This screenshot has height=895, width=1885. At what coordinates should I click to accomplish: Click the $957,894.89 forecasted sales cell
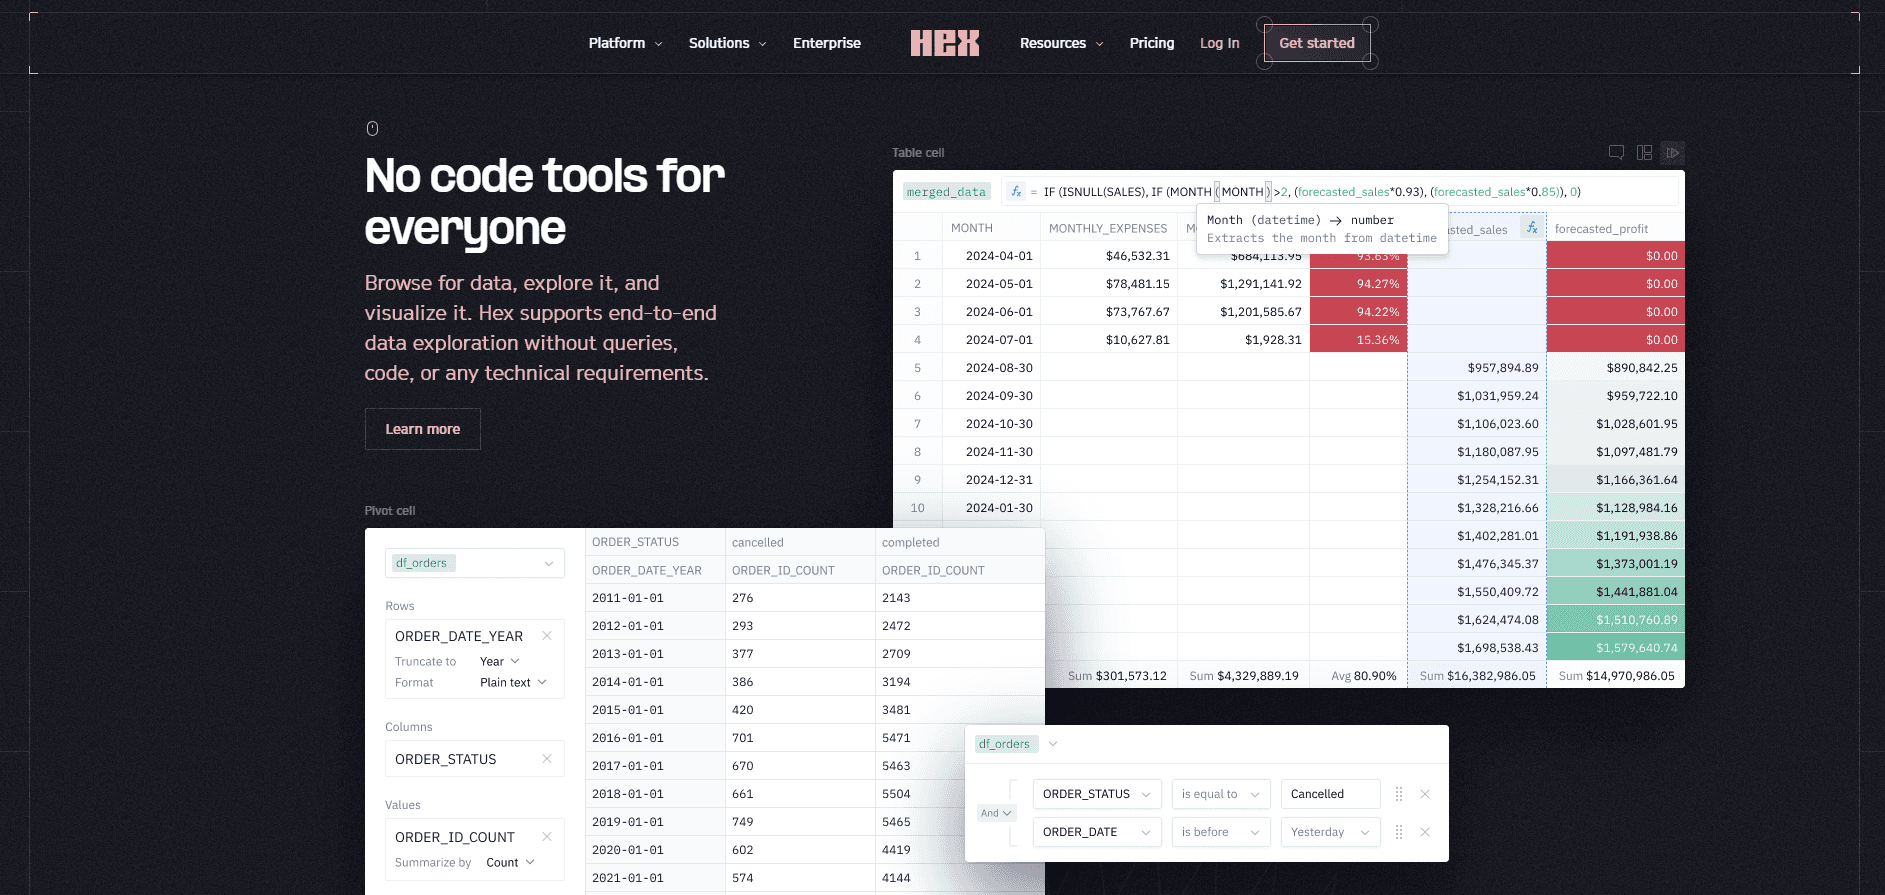pos(1477,368)
